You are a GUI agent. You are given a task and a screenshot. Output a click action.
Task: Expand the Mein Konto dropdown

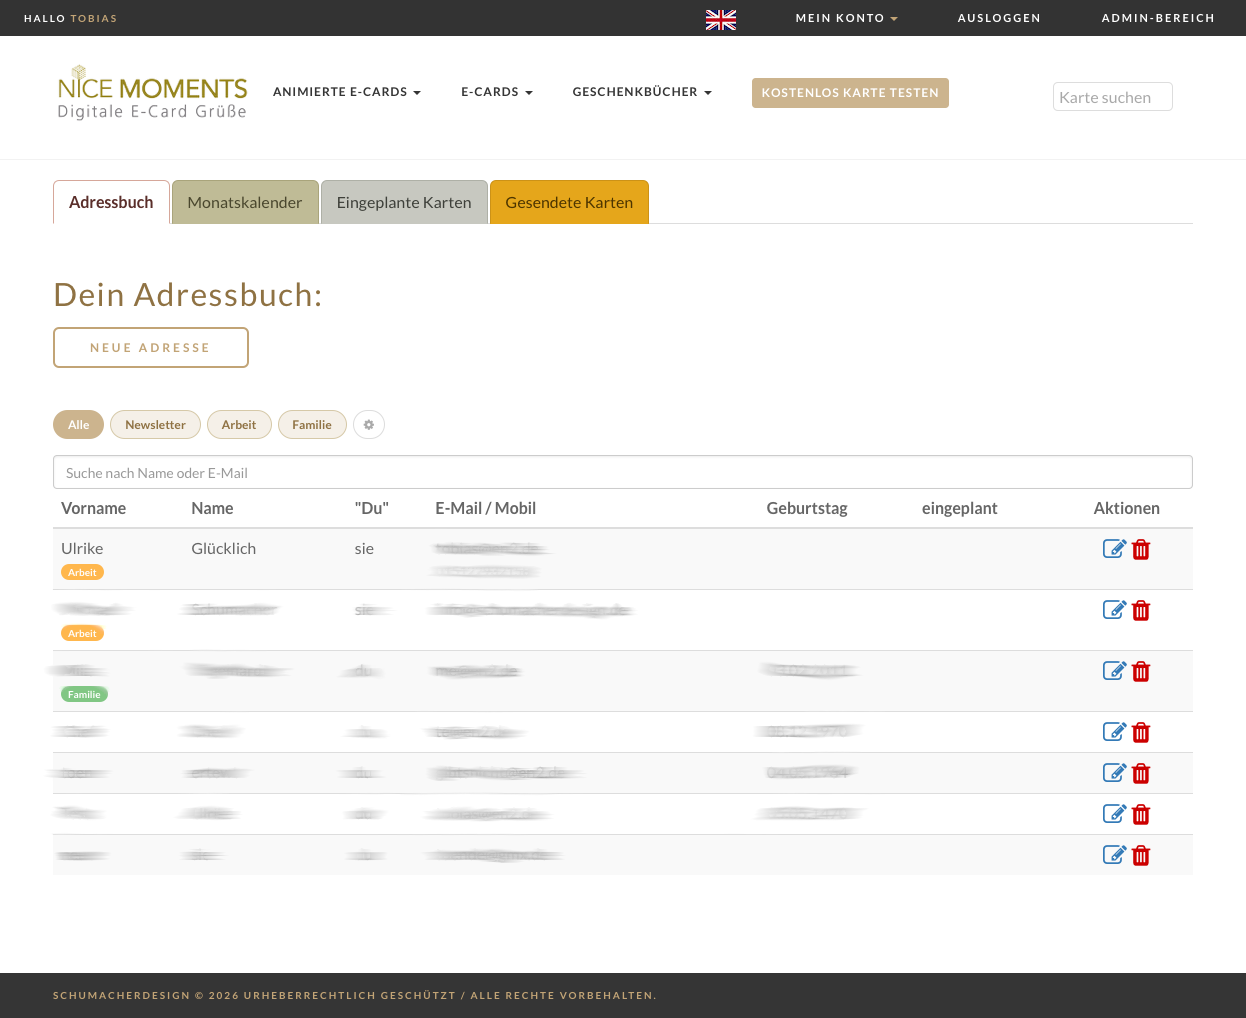tap(846, 18)
